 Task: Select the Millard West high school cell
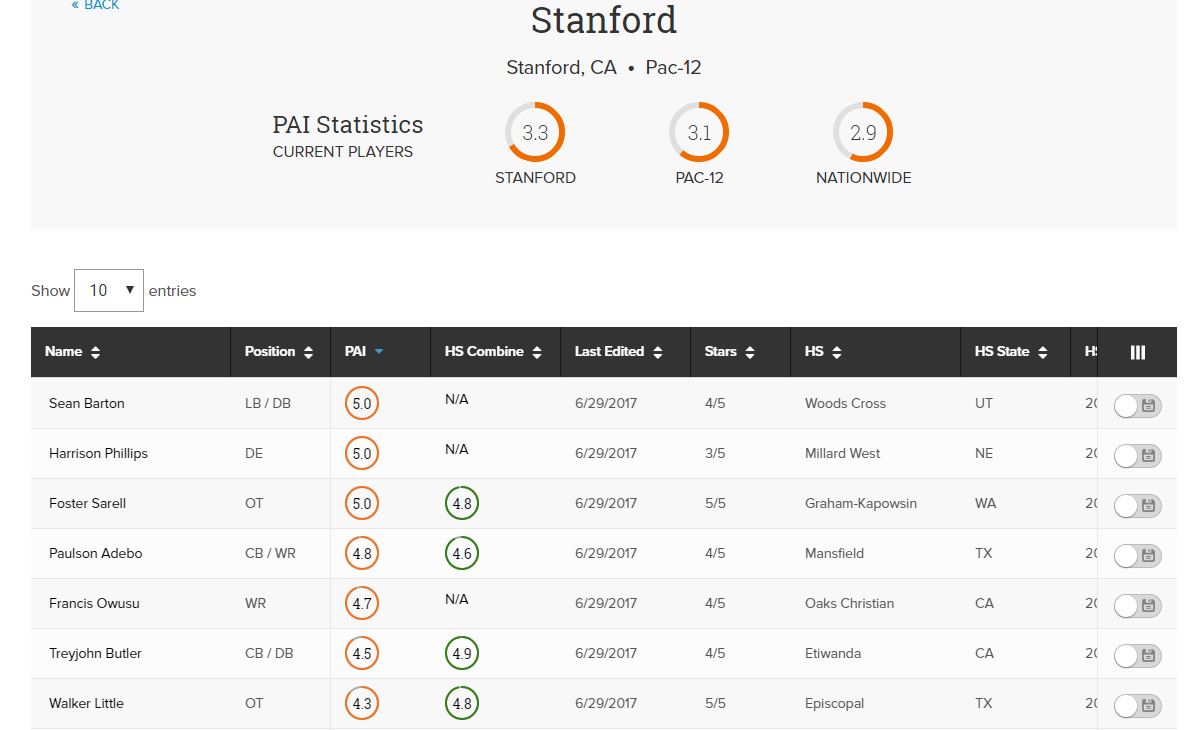843,453
